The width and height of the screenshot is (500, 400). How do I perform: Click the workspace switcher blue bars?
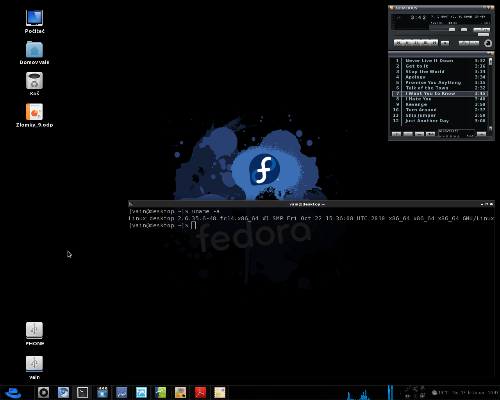[x=390, y=393]
